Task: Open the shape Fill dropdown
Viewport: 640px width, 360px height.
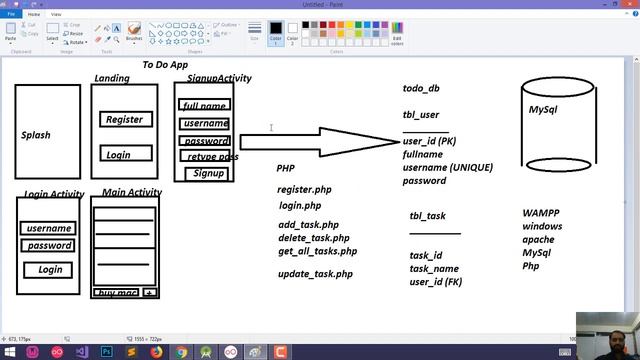Action: (221, 33)
